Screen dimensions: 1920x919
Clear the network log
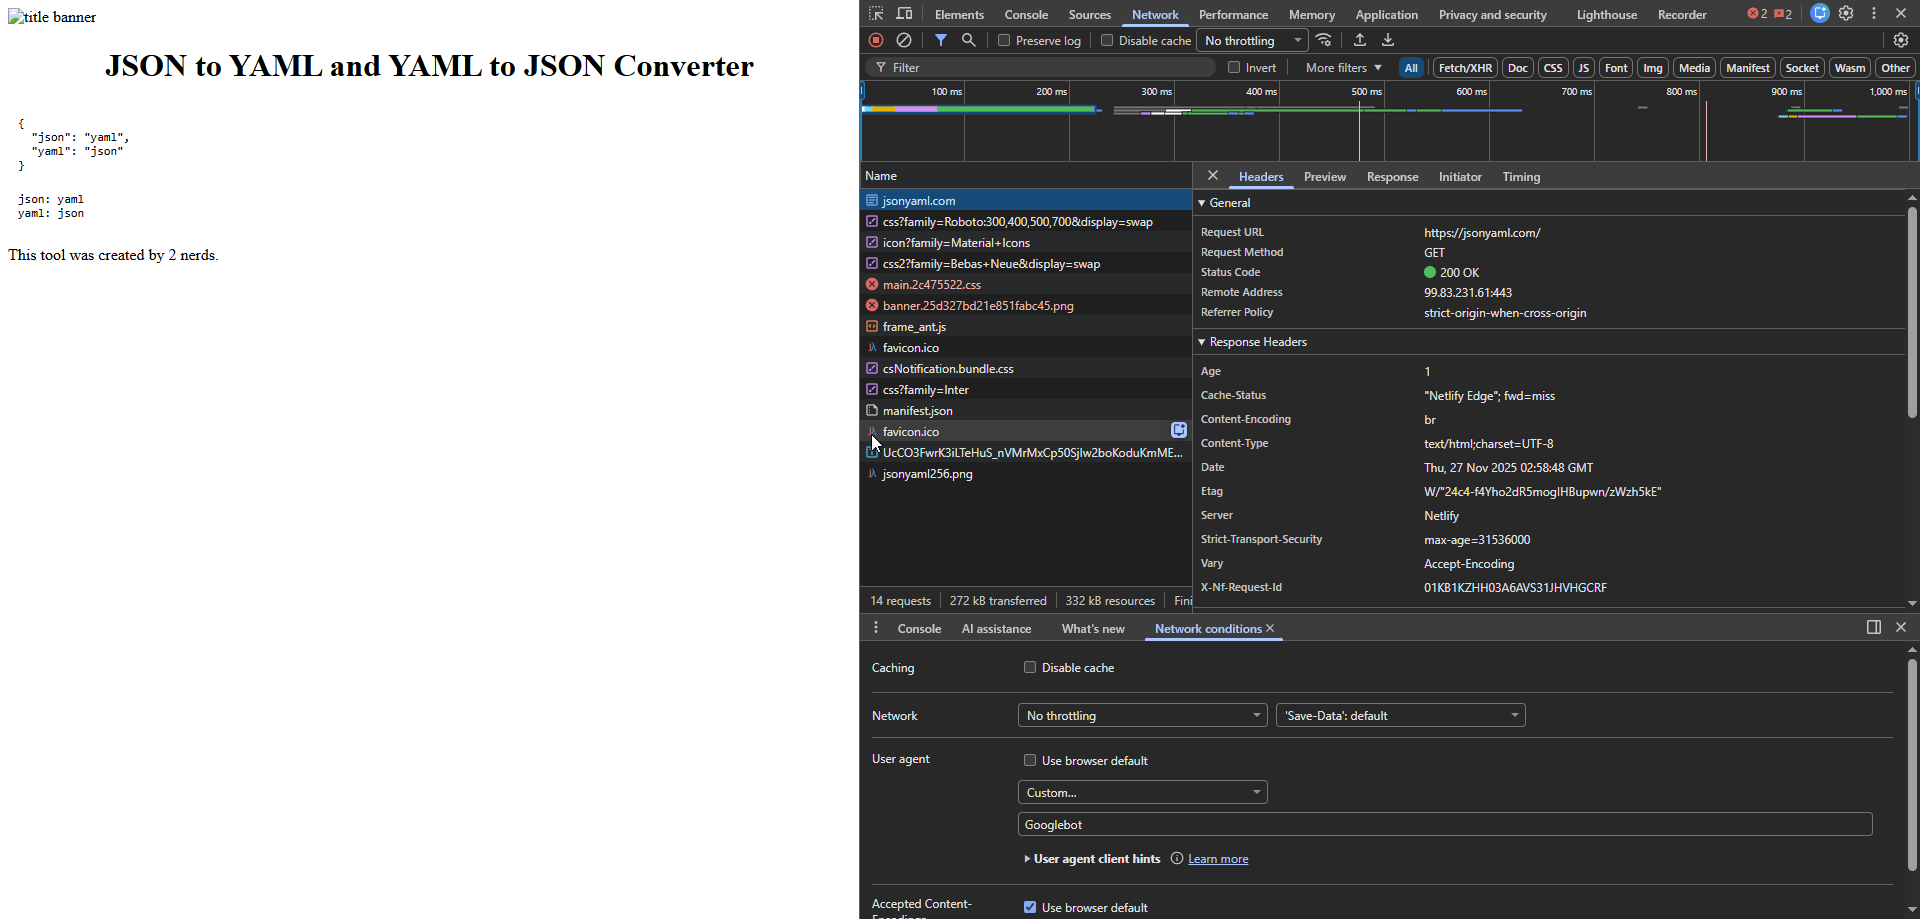pyautogui.click(x=904, y=40)
